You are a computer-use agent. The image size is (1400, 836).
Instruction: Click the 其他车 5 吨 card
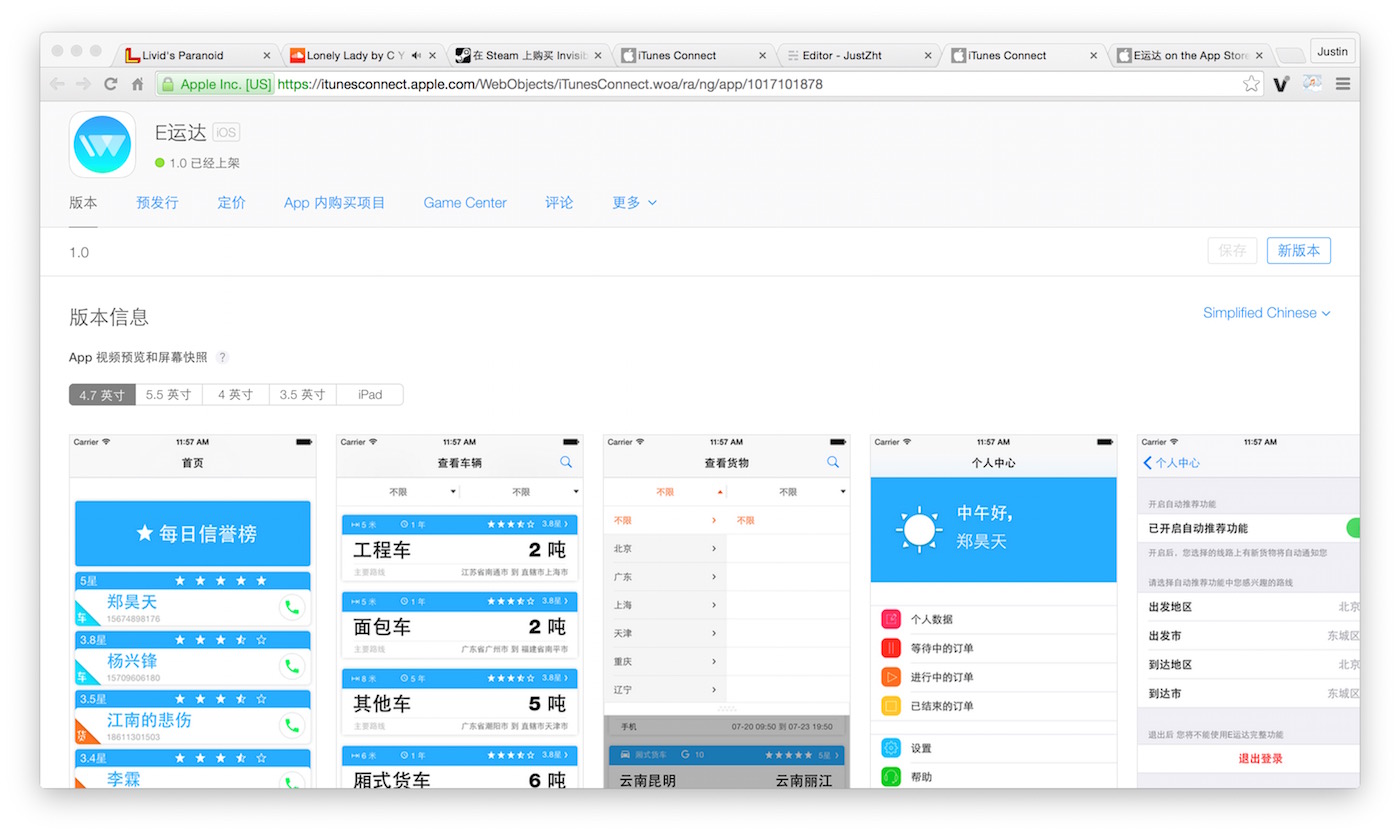click(x=459, y=702)
